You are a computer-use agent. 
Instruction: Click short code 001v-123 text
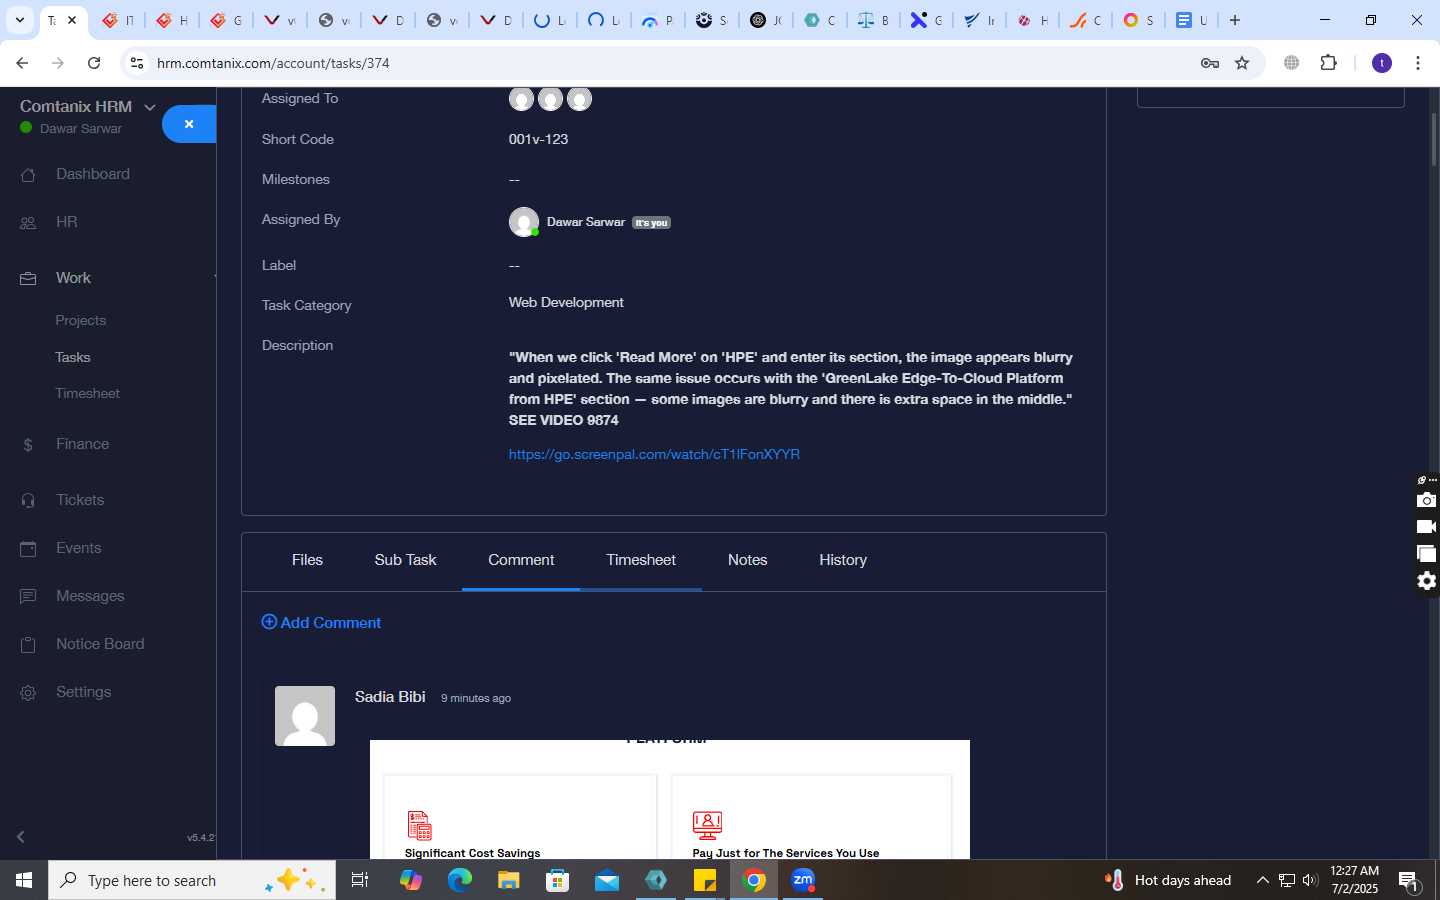click(x=538, y=139)
